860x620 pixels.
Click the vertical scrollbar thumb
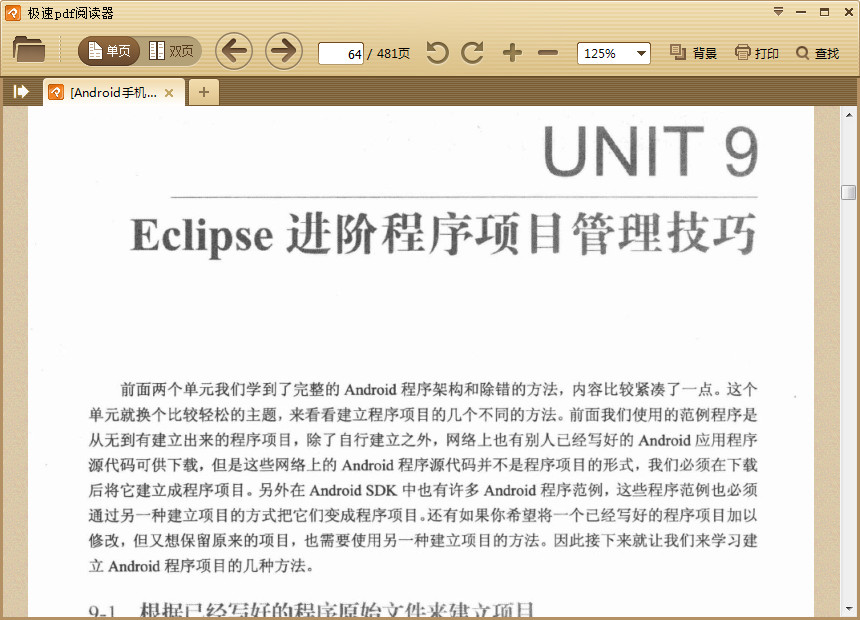click(848, 192)
